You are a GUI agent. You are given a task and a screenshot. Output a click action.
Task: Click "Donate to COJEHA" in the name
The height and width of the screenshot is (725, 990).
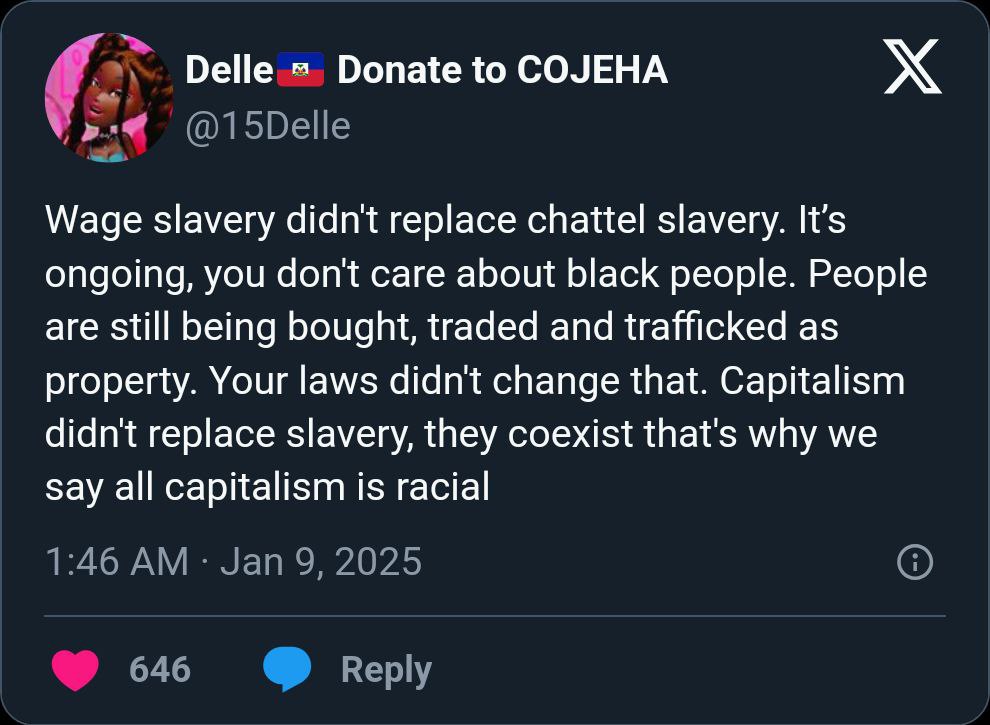click(502, 70)
